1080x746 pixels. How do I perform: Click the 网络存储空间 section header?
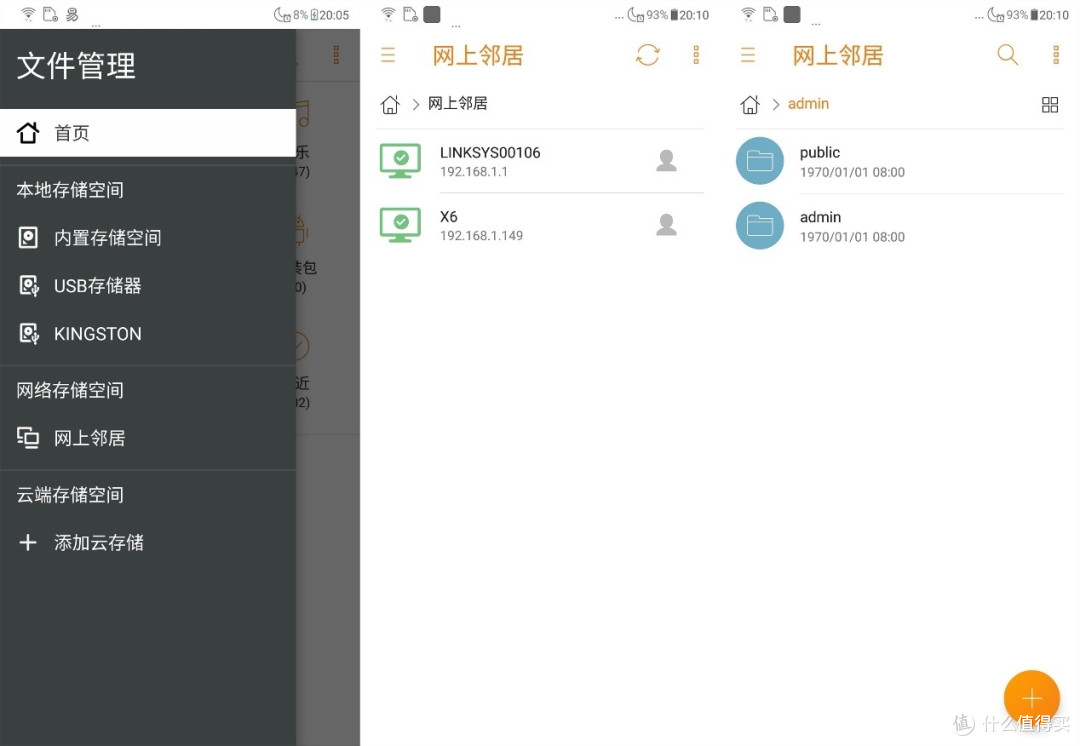point(70,390)
